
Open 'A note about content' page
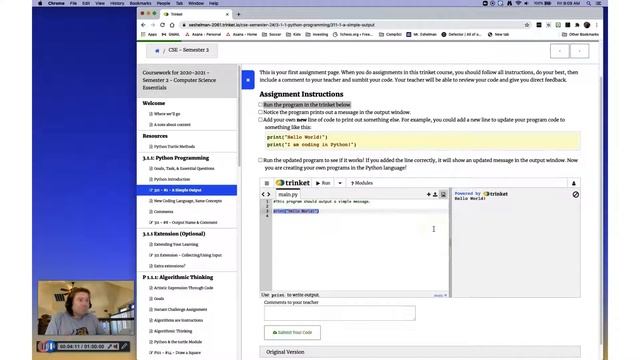coord(172,124)
